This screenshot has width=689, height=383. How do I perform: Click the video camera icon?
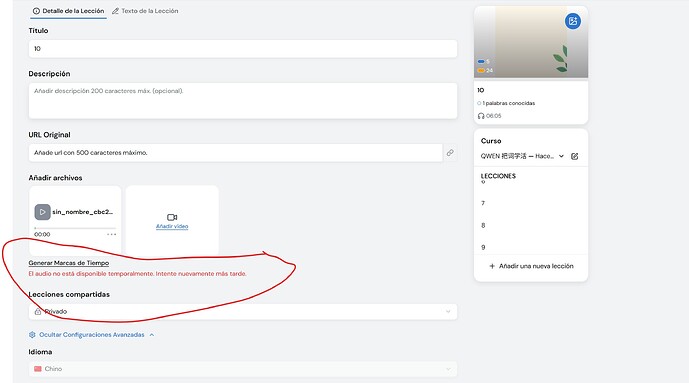pos(172,217)
